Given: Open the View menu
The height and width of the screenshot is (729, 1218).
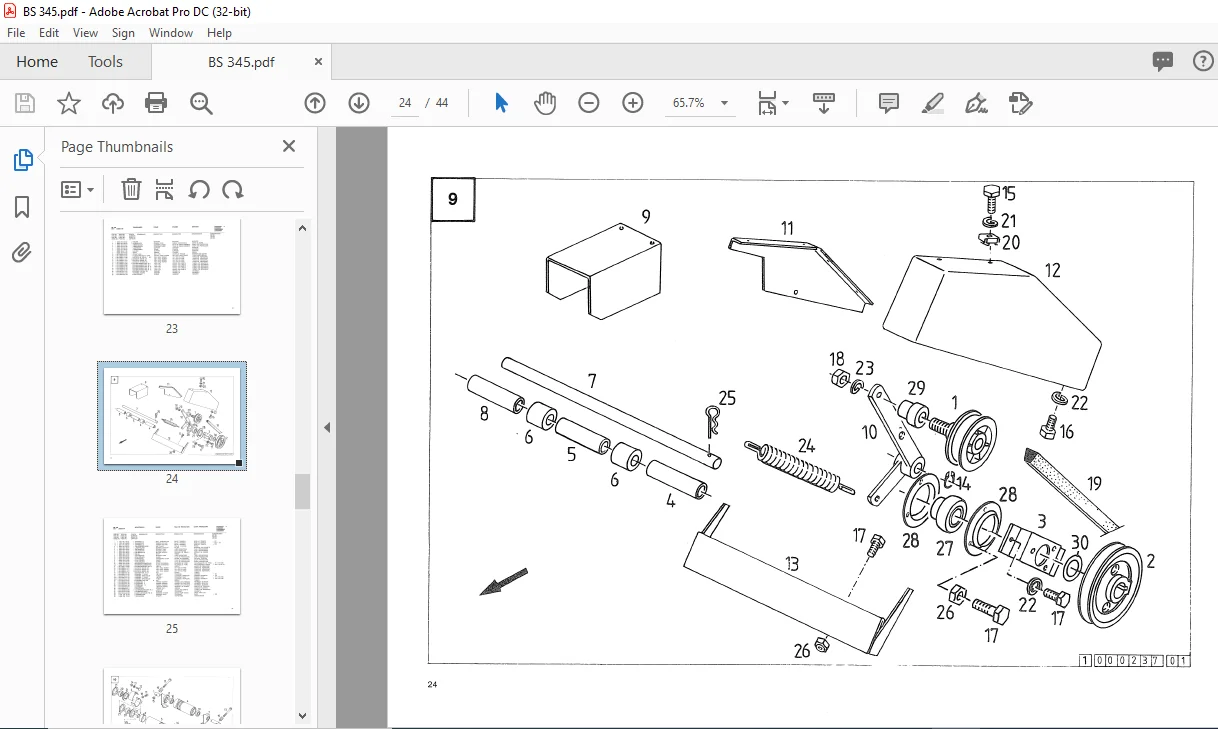Looking at the screenshot, I should point(86,33).
